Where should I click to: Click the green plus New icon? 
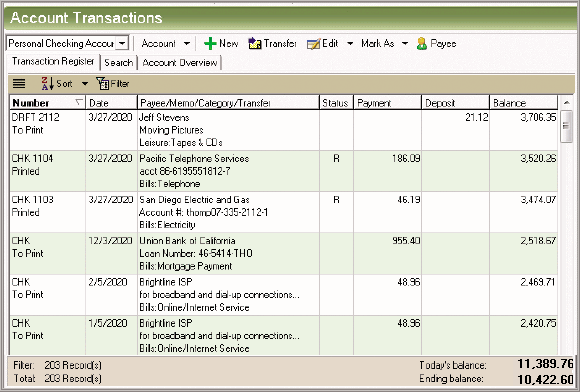[x=210, y=44]
